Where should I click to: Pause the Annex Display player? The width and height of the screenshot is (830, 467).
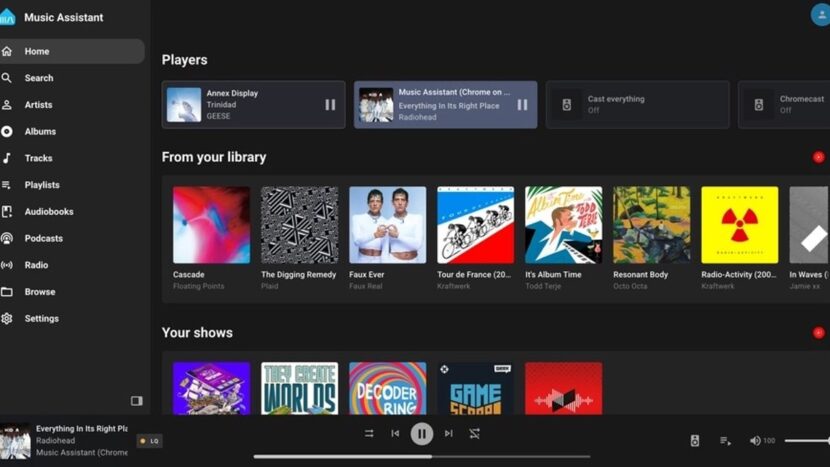(x=330, y=105)
